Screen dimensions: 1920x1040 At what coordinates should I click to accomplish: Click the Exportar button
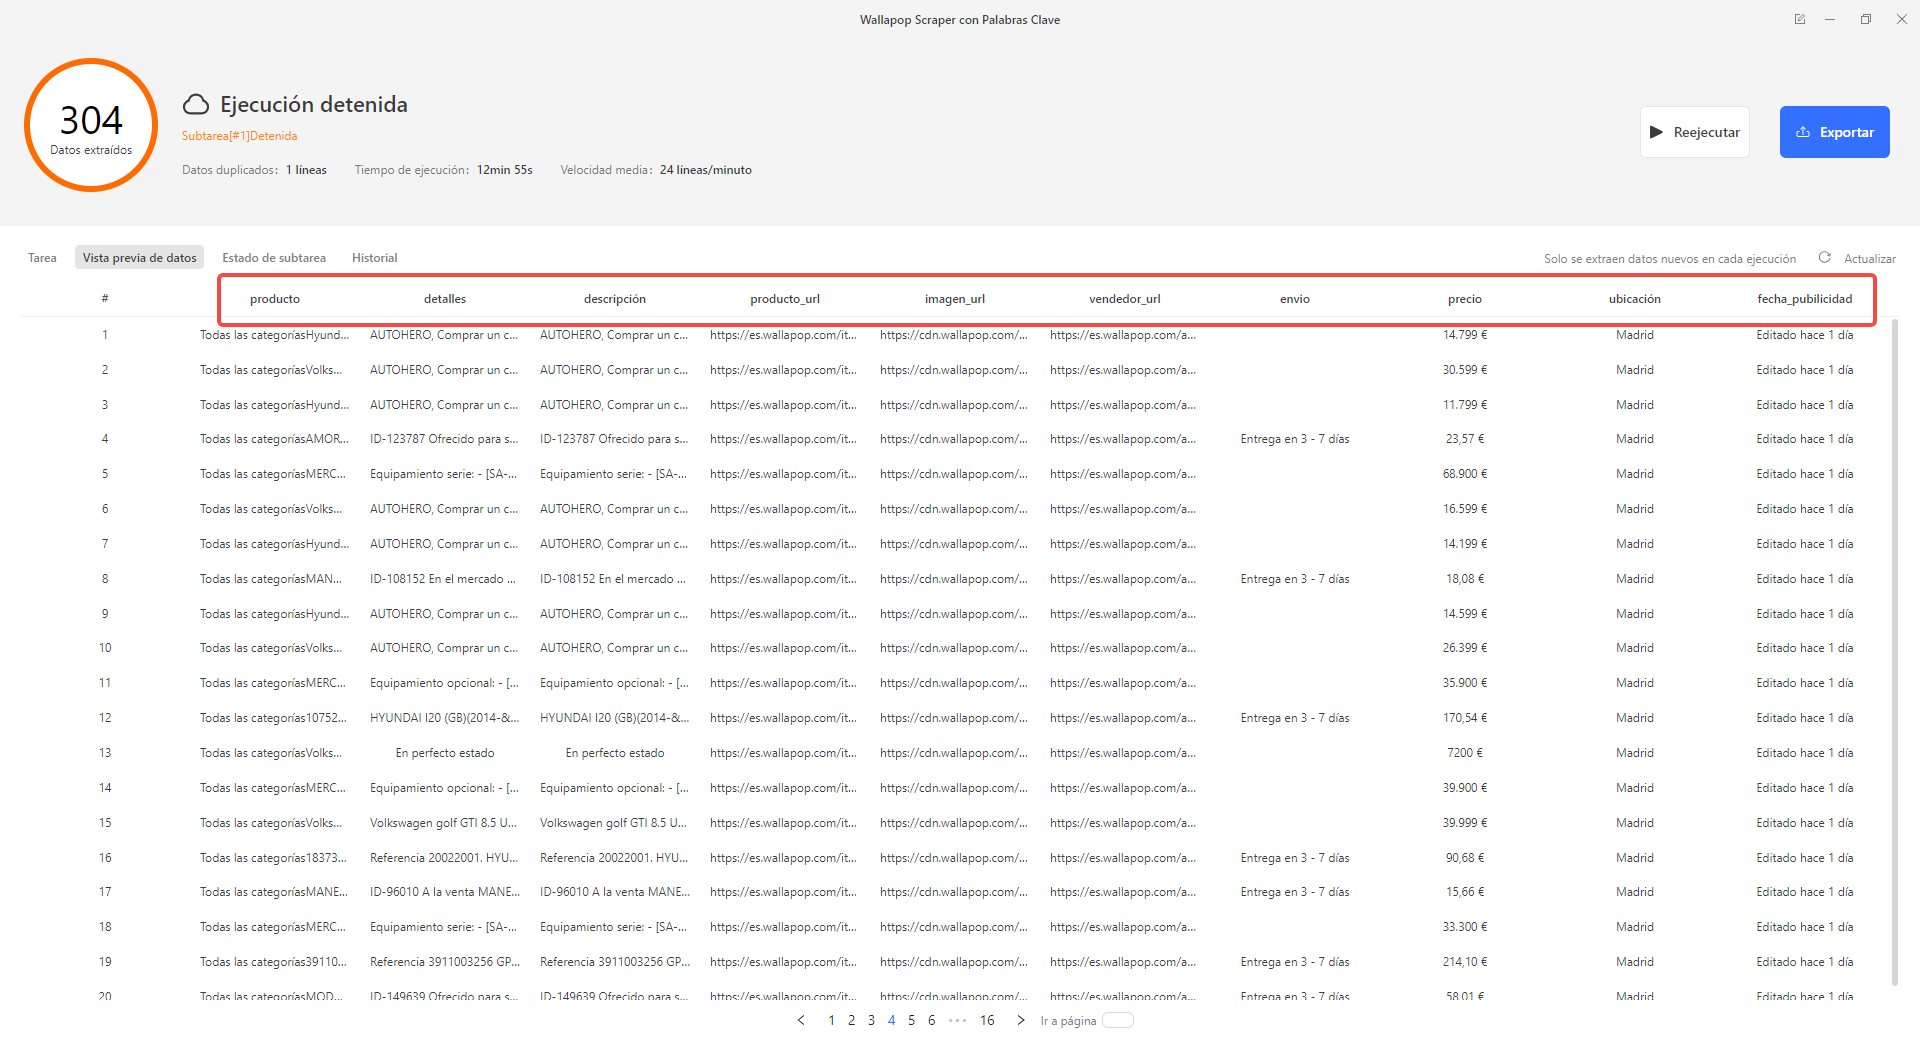pyautogui.click(x=1834, y=132)
